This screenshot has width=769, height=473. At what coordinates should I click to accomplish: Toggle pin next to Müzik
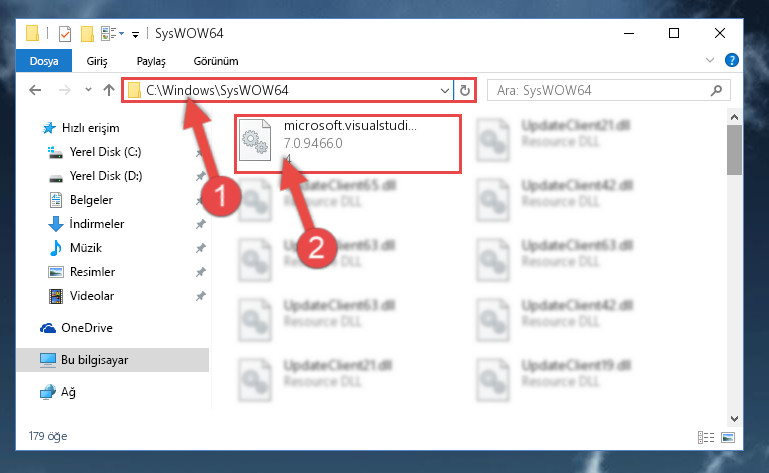[201, 248]
